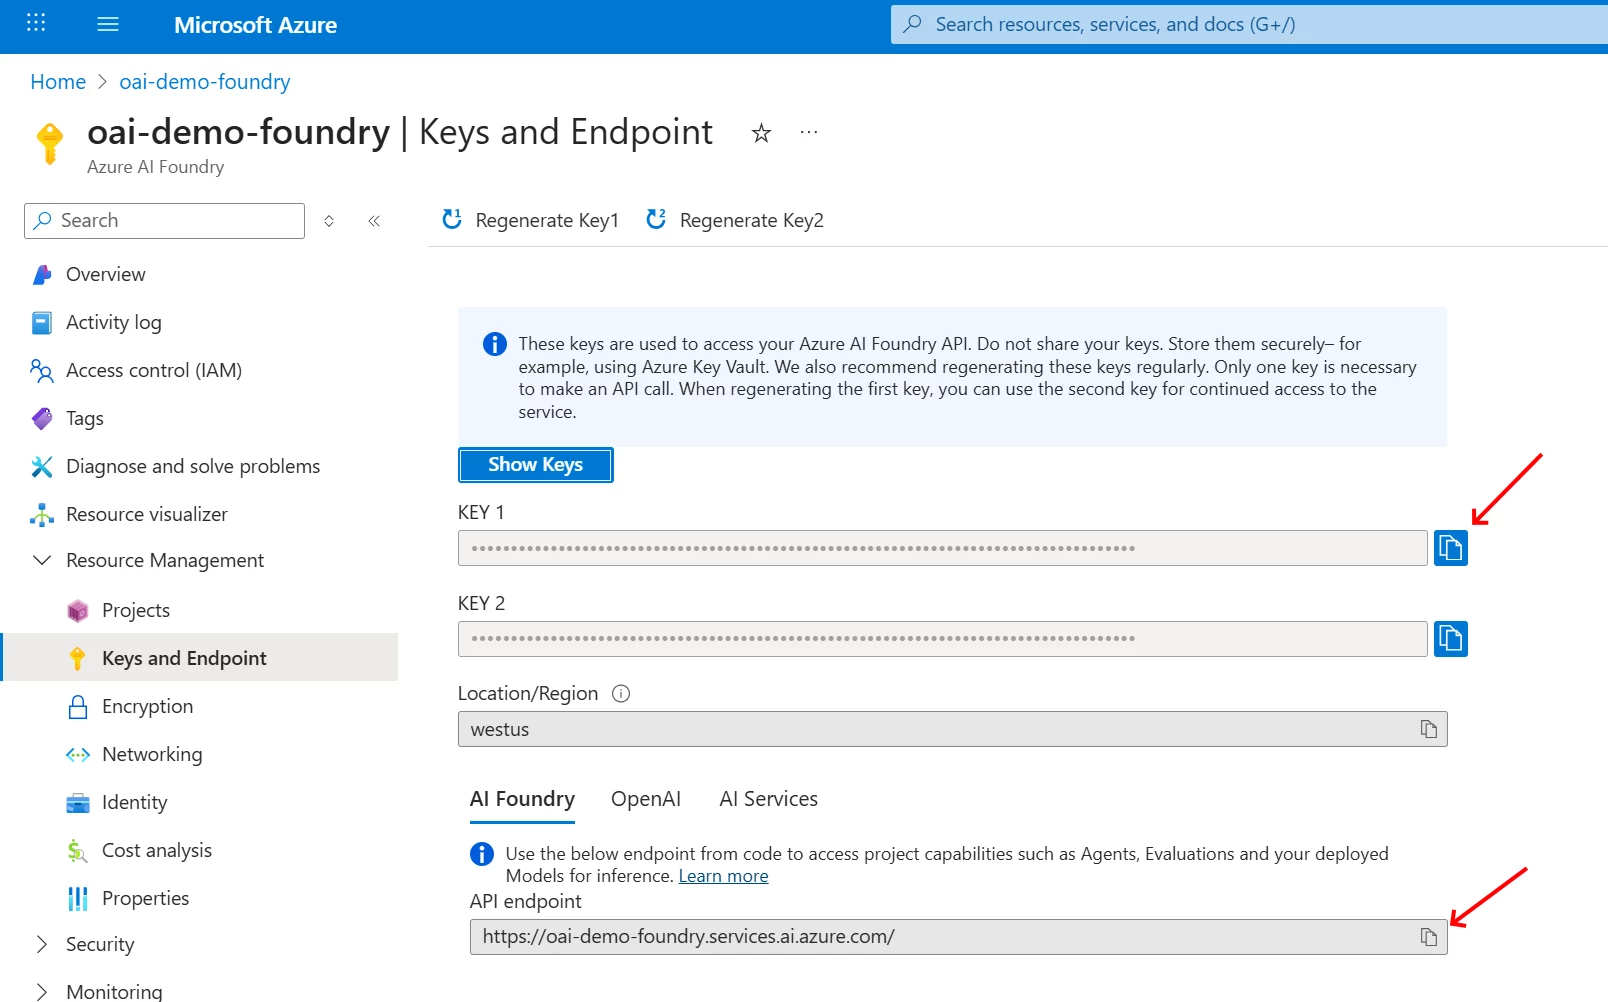Switch to the OpenAI tab
The image size is (1608, 1002).
click(x=646, y=799)
